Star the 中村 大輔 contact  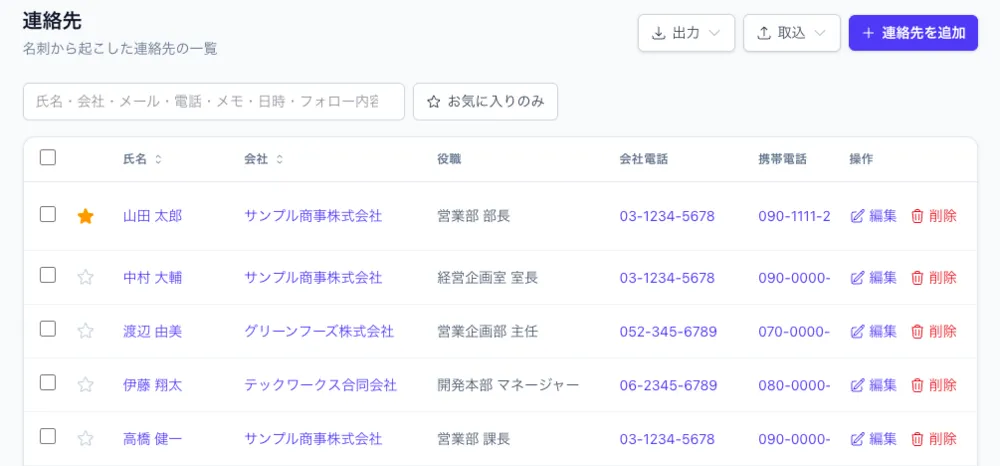[85, 277]
